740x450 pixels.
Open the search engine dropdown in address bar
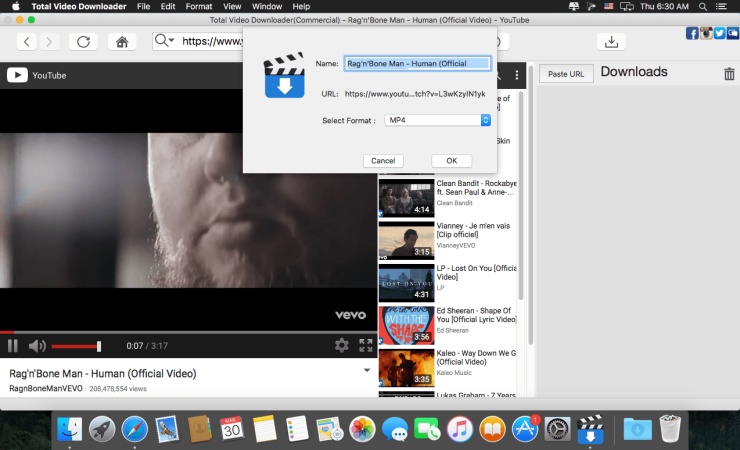click(165, 41)
